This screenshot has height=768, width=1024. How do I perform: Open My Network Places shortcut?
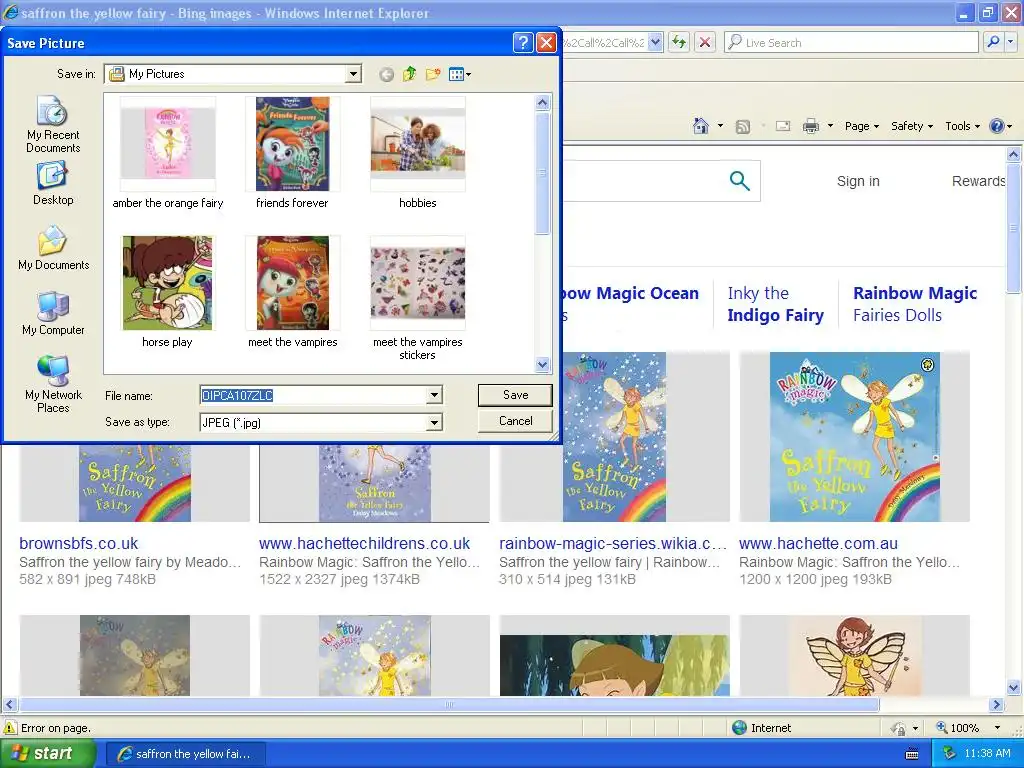(53, 384)
